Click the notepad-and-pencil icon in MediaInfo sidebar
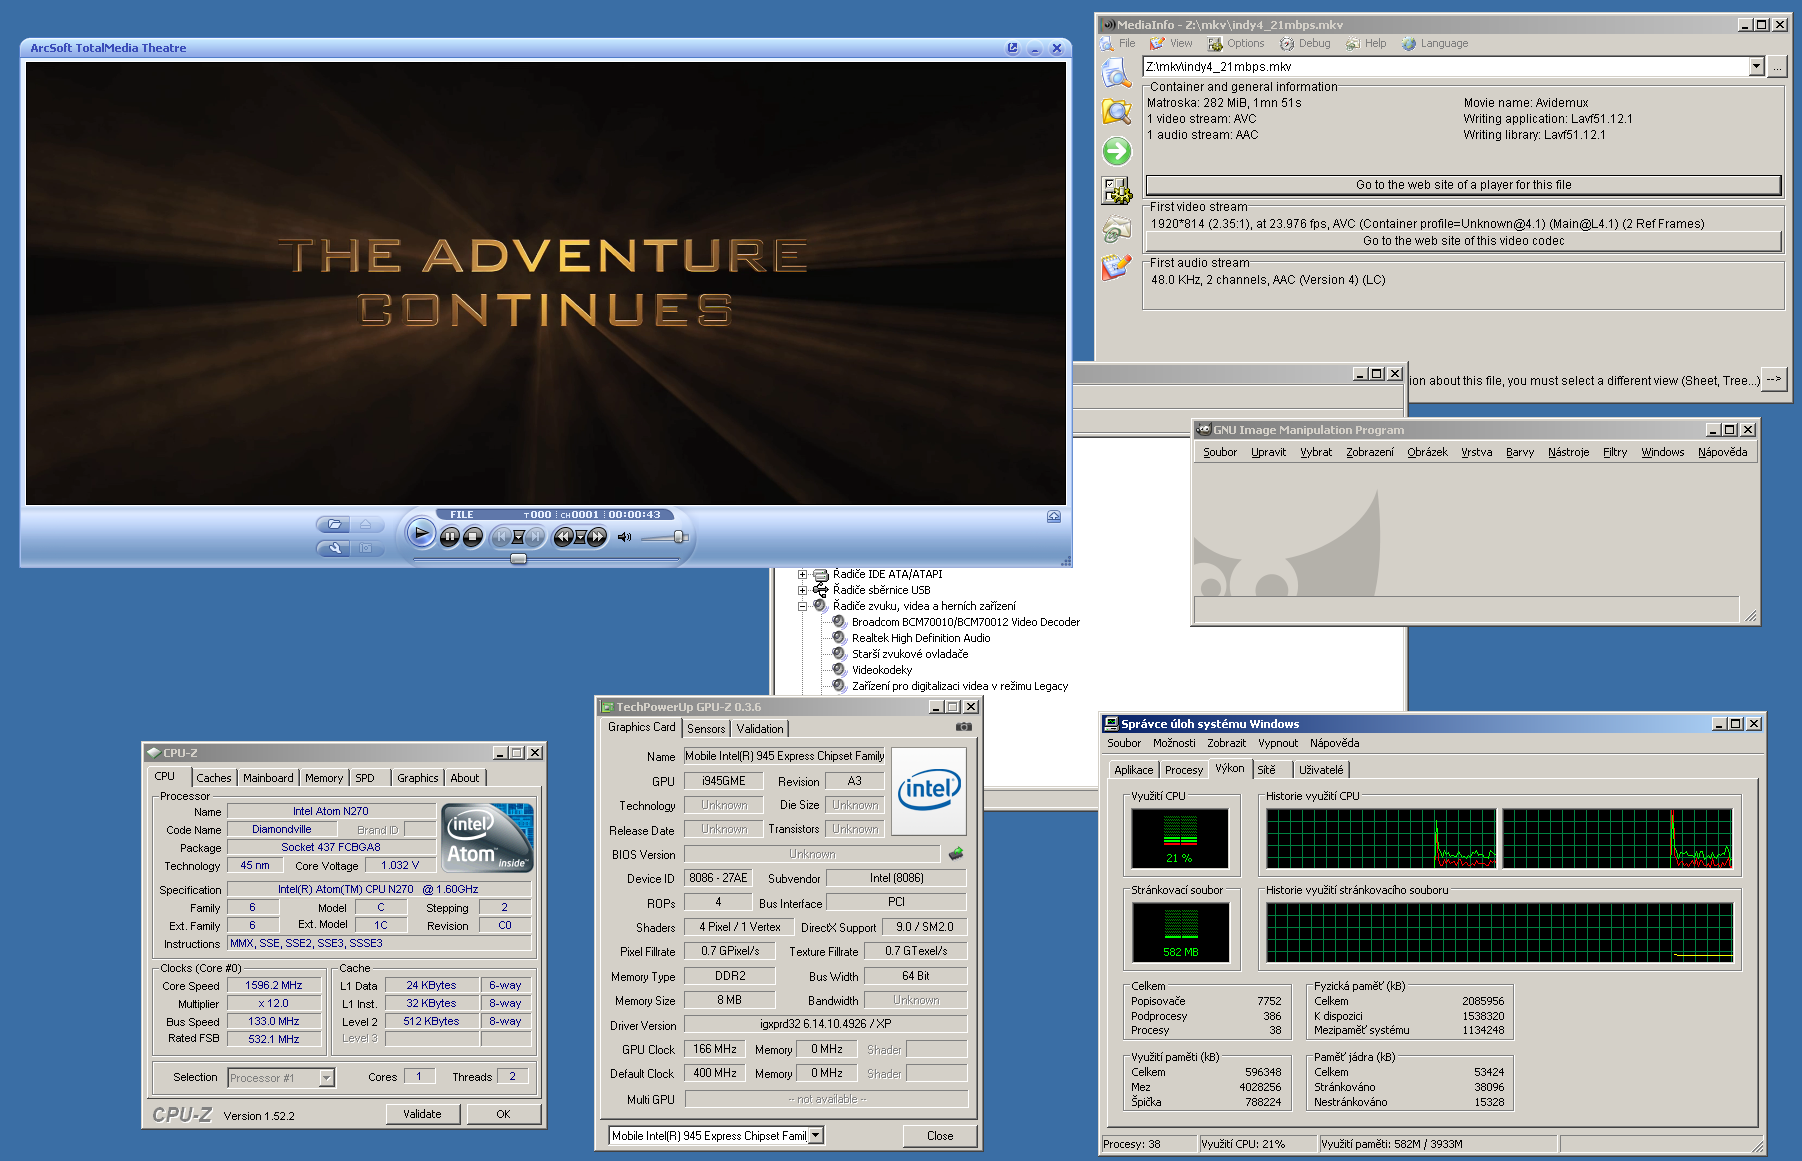The width and height of the screenshot is (1802, 1161). (x=1116, y=268)
